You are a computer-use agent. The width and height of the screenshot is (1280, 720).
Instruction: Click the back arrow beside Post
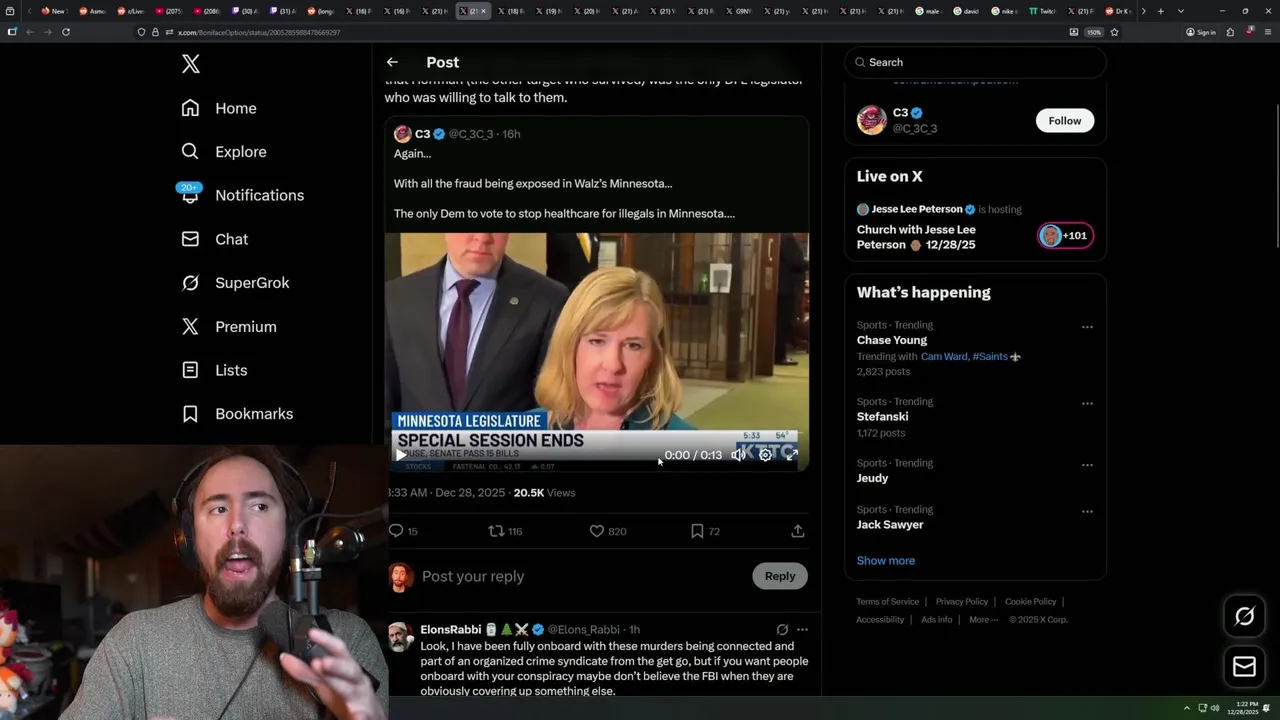(392, 62)
